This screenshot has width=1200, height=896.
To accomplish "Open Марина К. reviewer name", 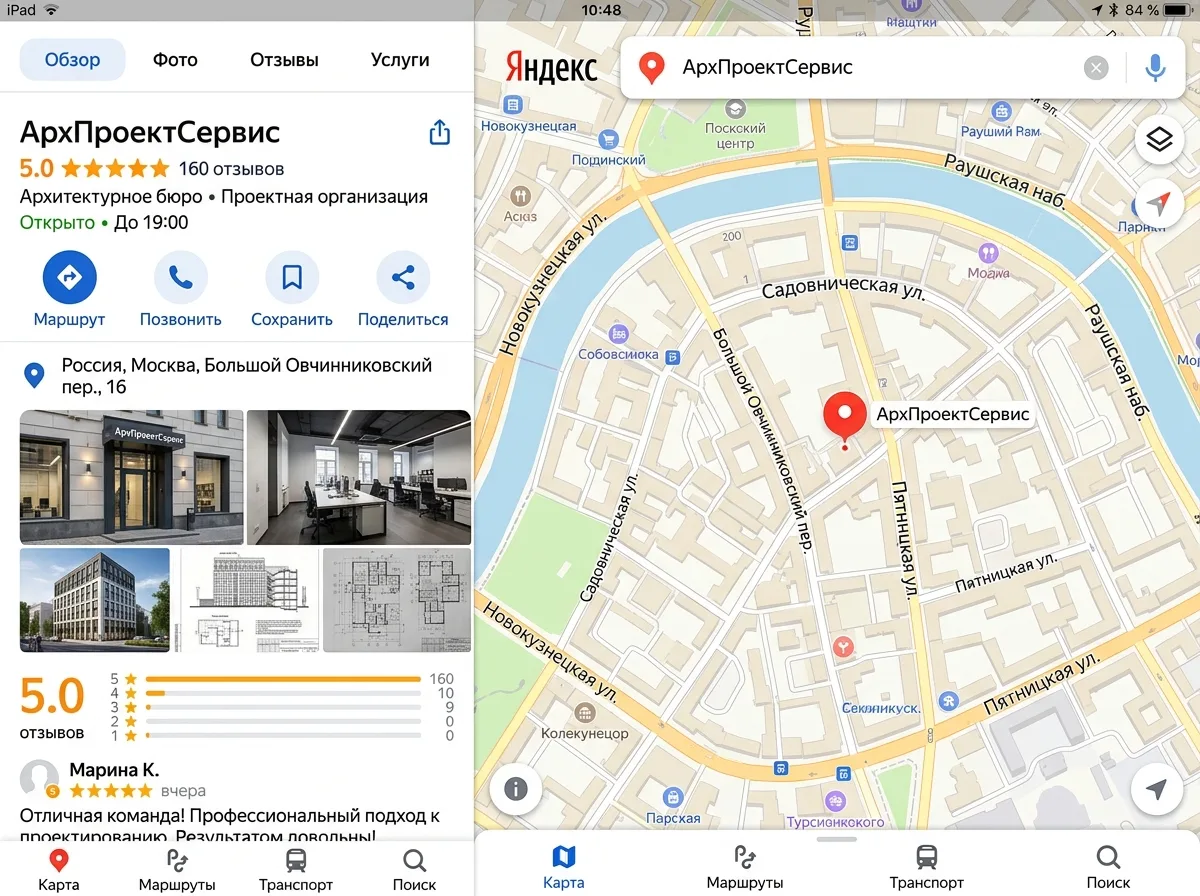I will click(114, 770).
